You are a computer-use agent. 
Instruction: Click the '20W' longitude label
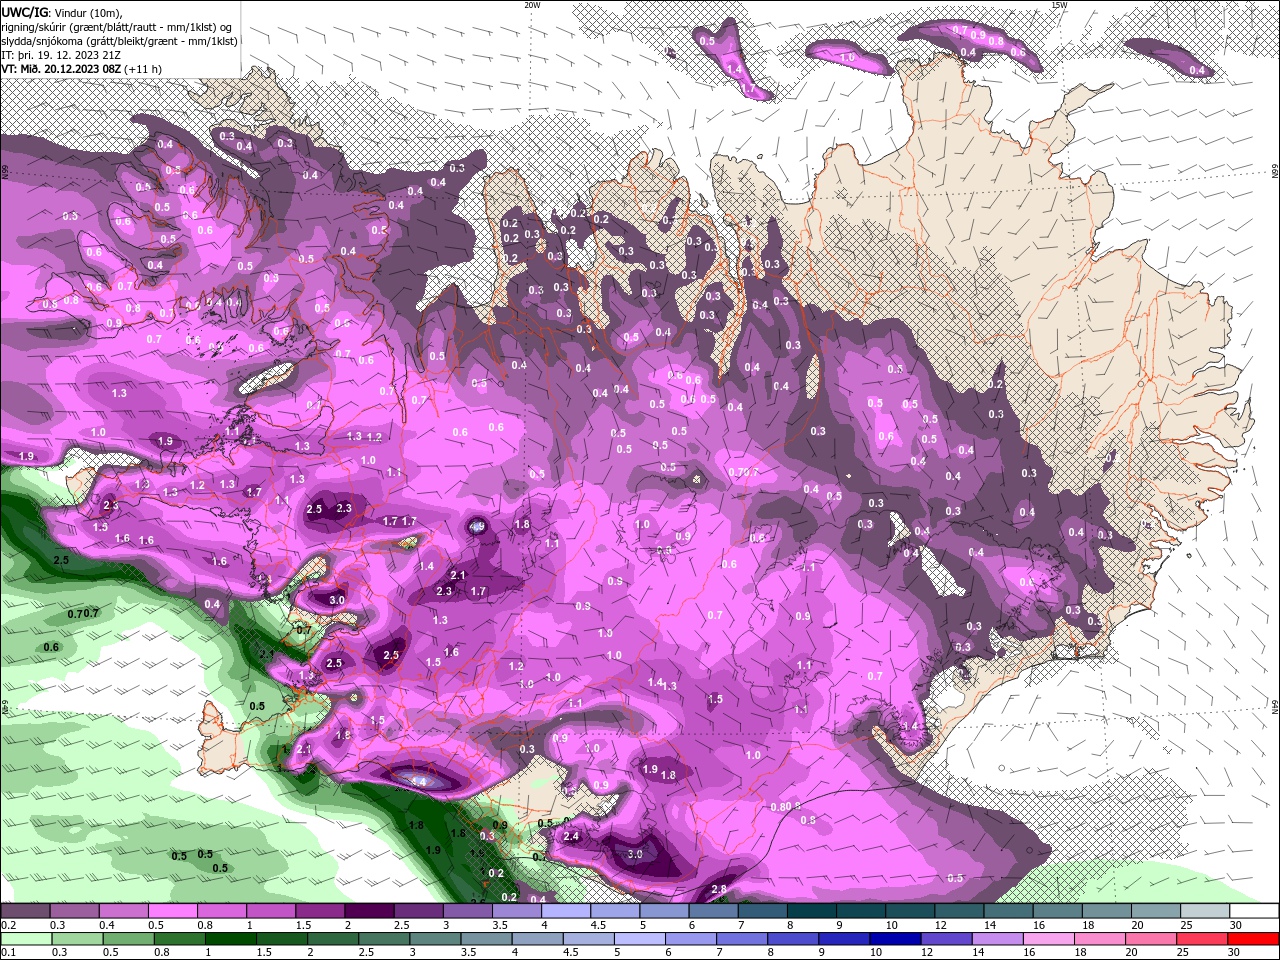point(532,5)
